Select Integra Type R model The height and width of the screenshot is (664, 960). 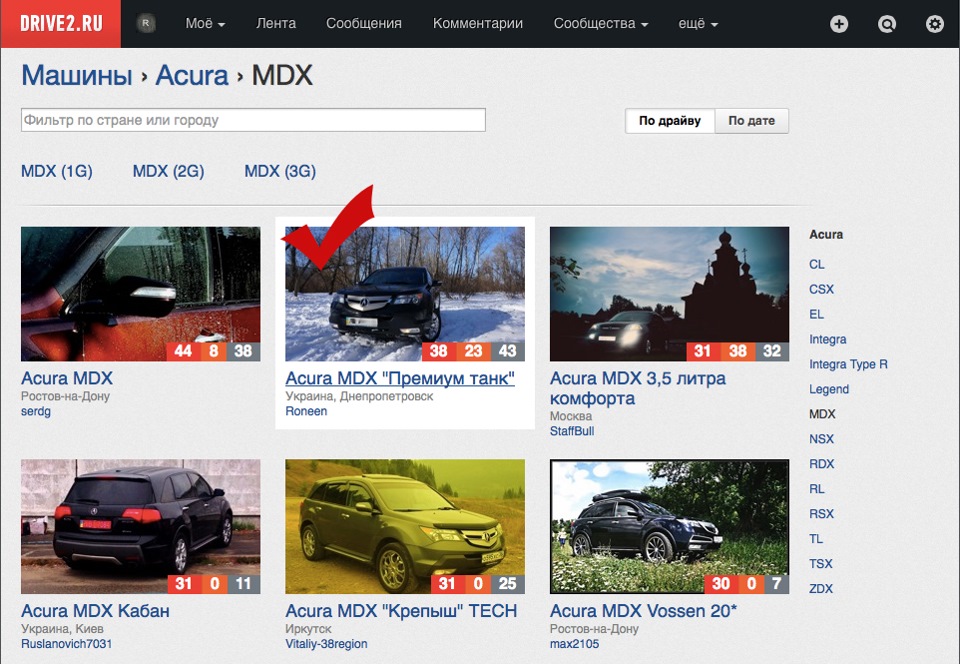(x=848, y=364)
